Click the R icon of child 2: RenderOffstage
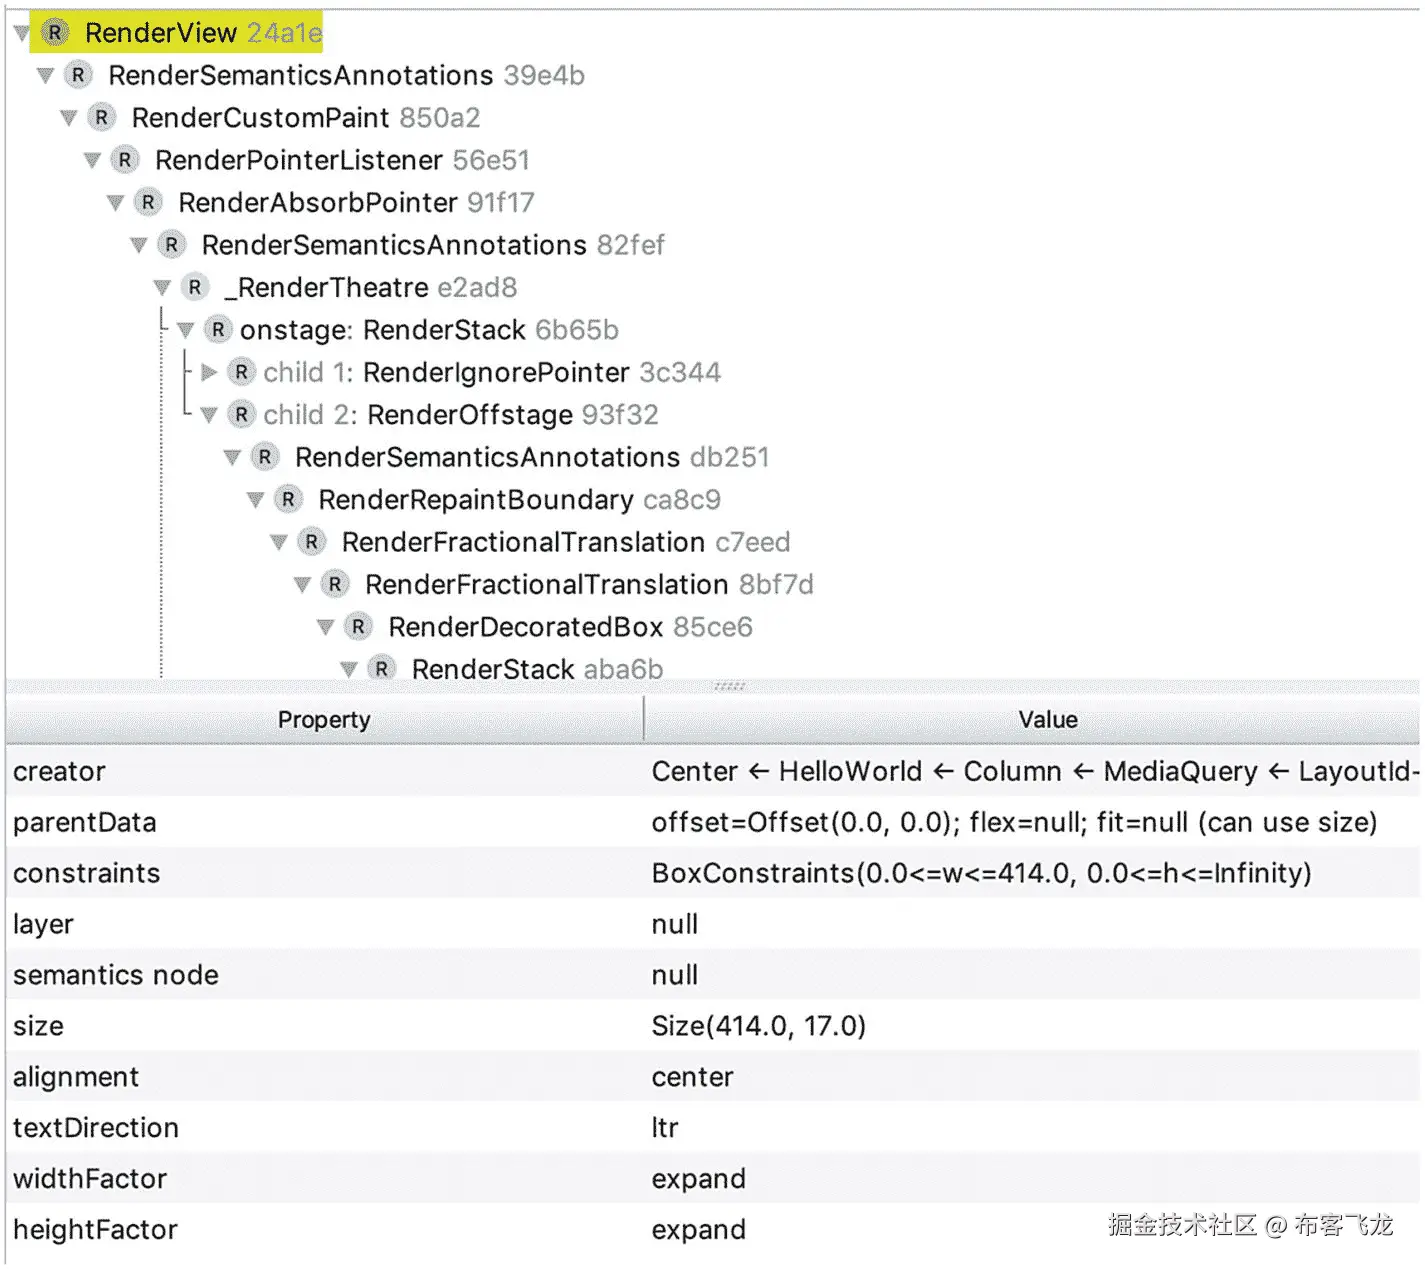Screen dimensions: 1425x1270 point(241,415)
